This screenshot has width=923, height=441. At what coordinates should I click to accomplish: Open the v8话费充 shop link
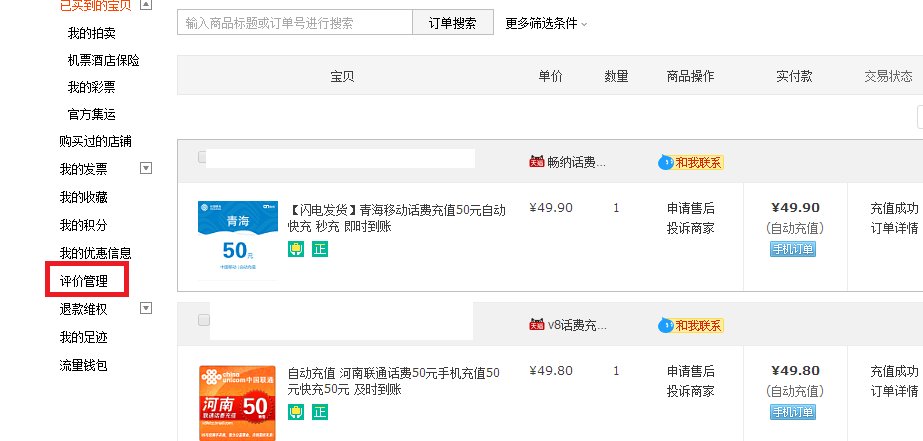click(x=577, y=325)
